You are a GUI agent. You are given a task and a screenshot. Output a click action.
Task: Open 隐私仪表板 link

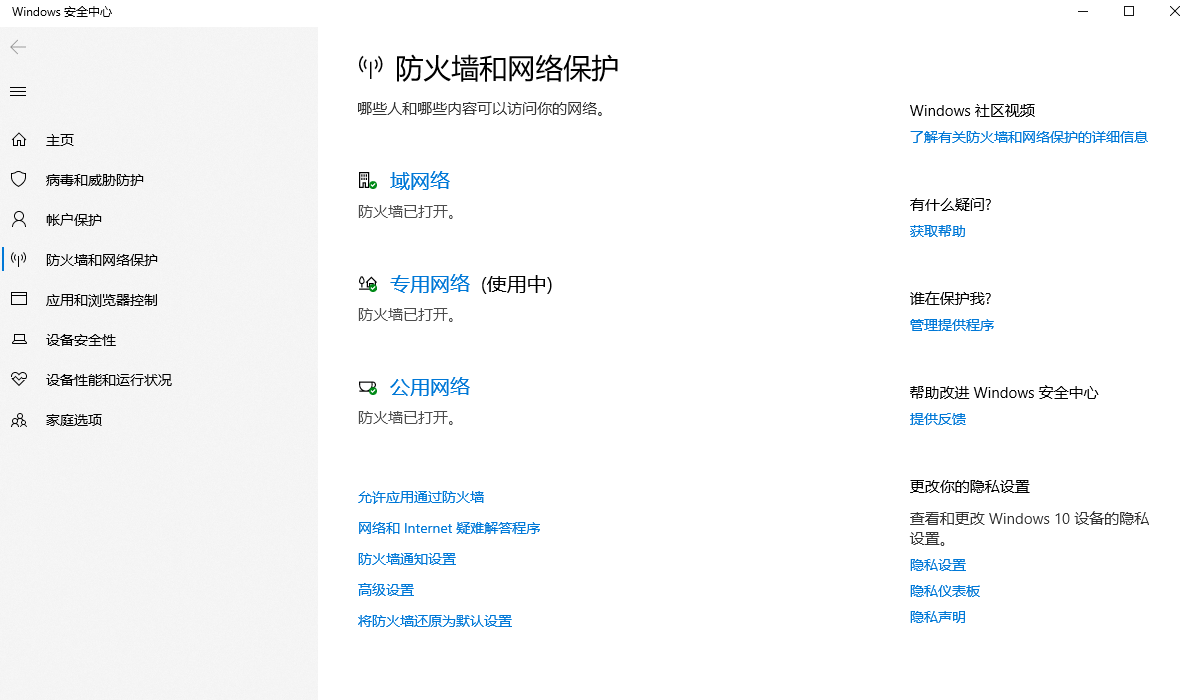click(945, 591)
